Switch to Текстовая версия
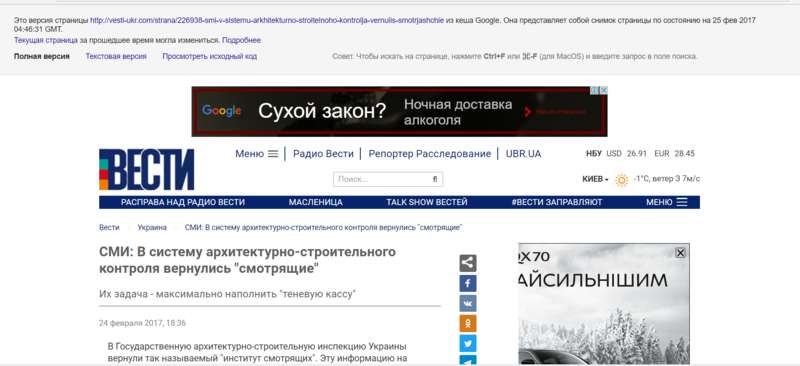This screenshot has height=366, width=800. click(116, 56)
